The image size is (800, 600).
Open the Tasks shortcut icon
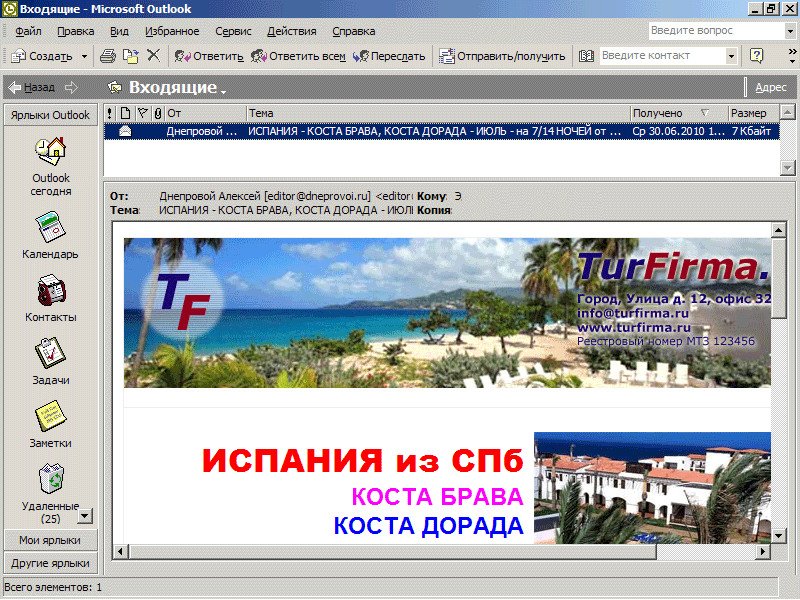click(x=50, y=354)
